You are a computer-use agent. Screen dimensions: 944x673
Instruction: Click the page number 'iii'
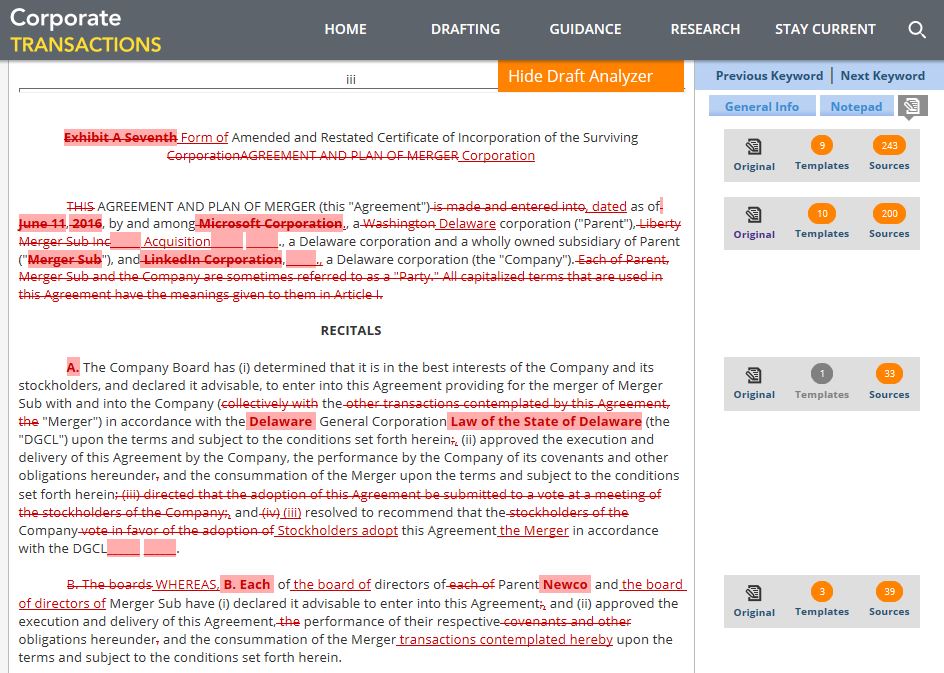[351, 79]
